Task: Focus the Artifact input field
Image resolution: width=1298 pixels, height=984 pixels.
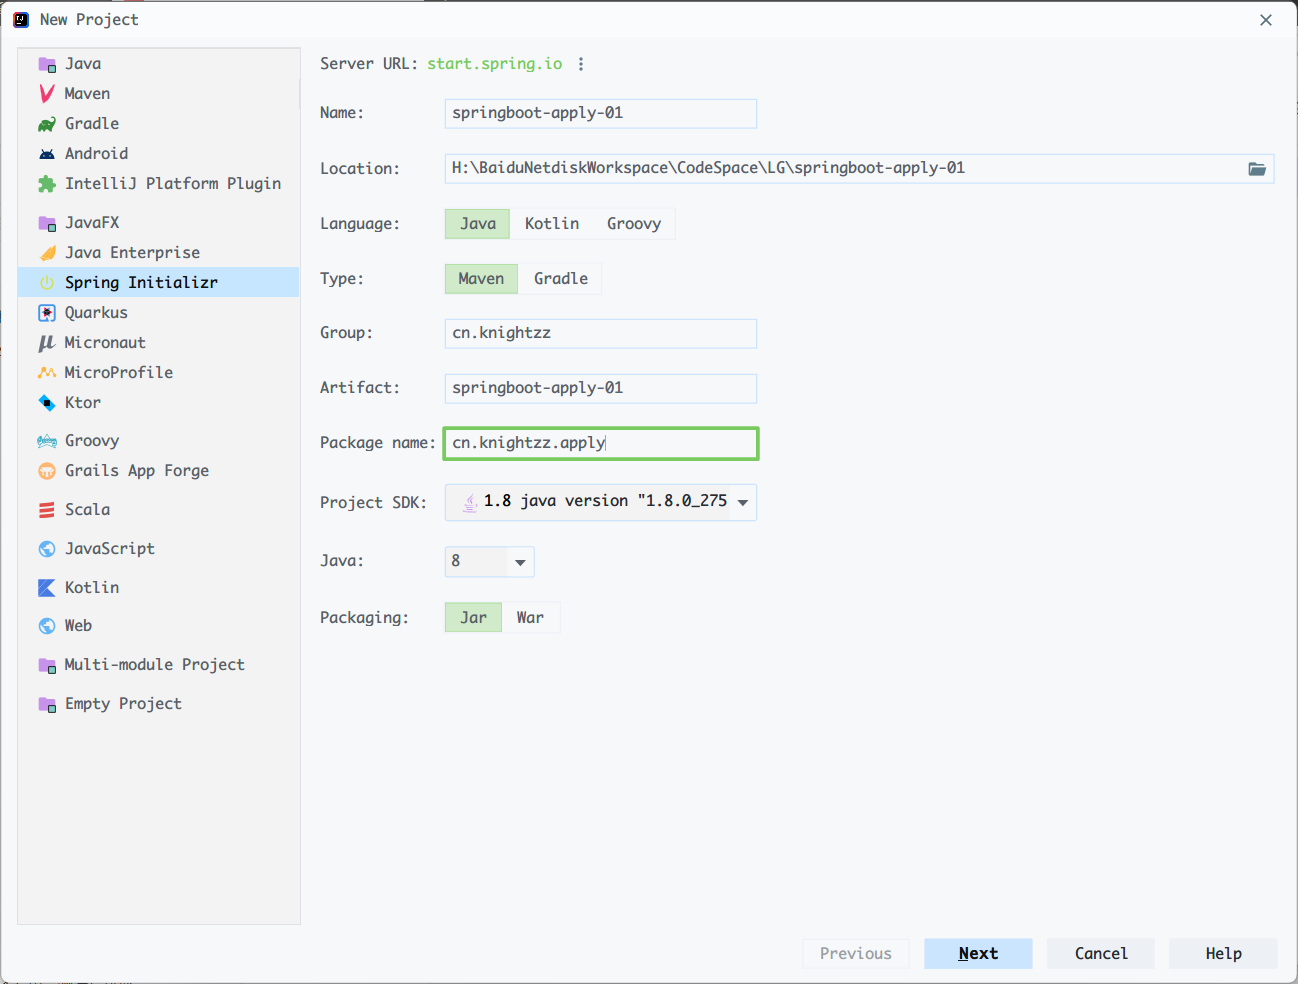Action: 600,389
